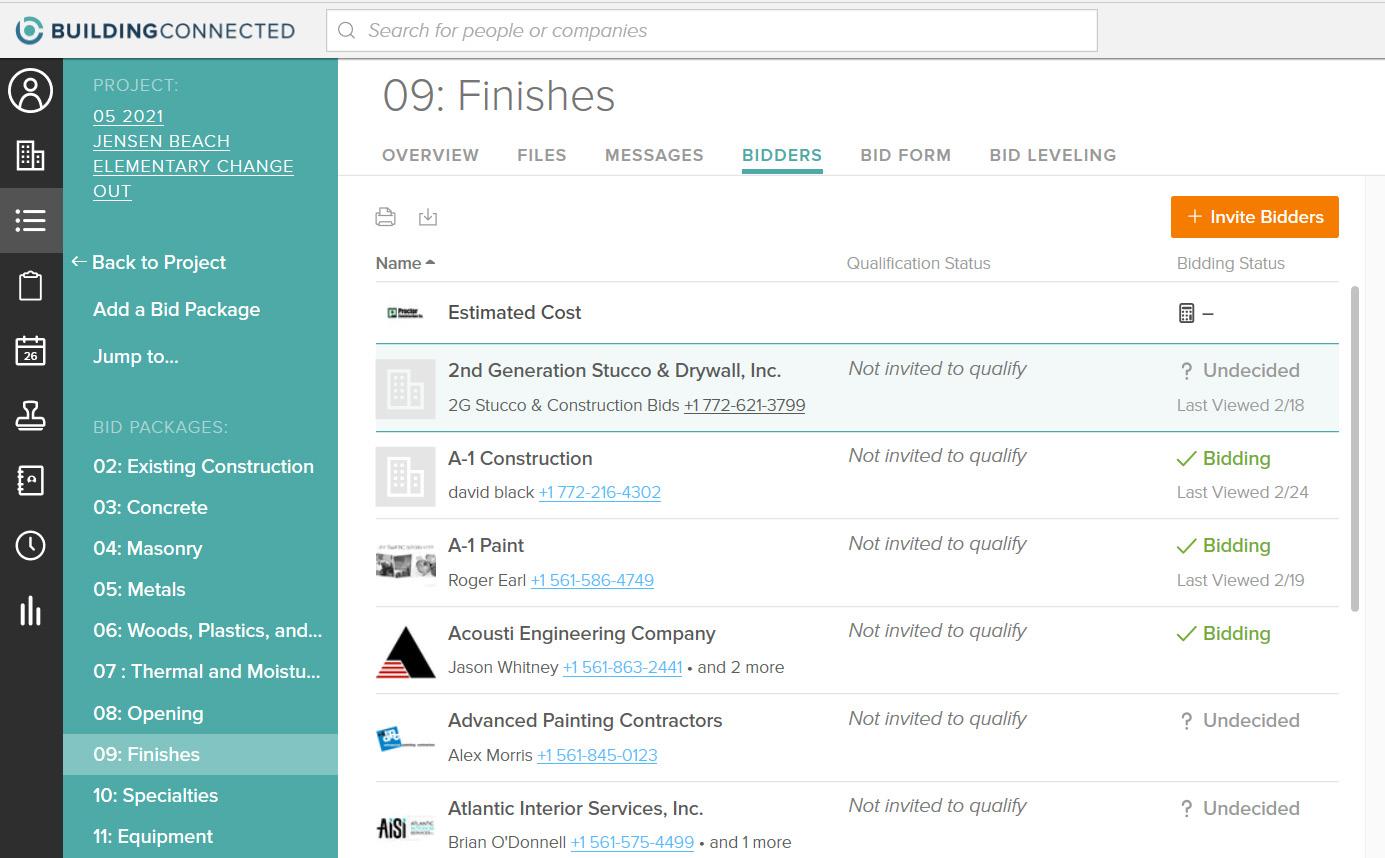The height and width of the screenshot is (858, 1385).
Task: Open 05: Metals bid package
Action: 140,589
